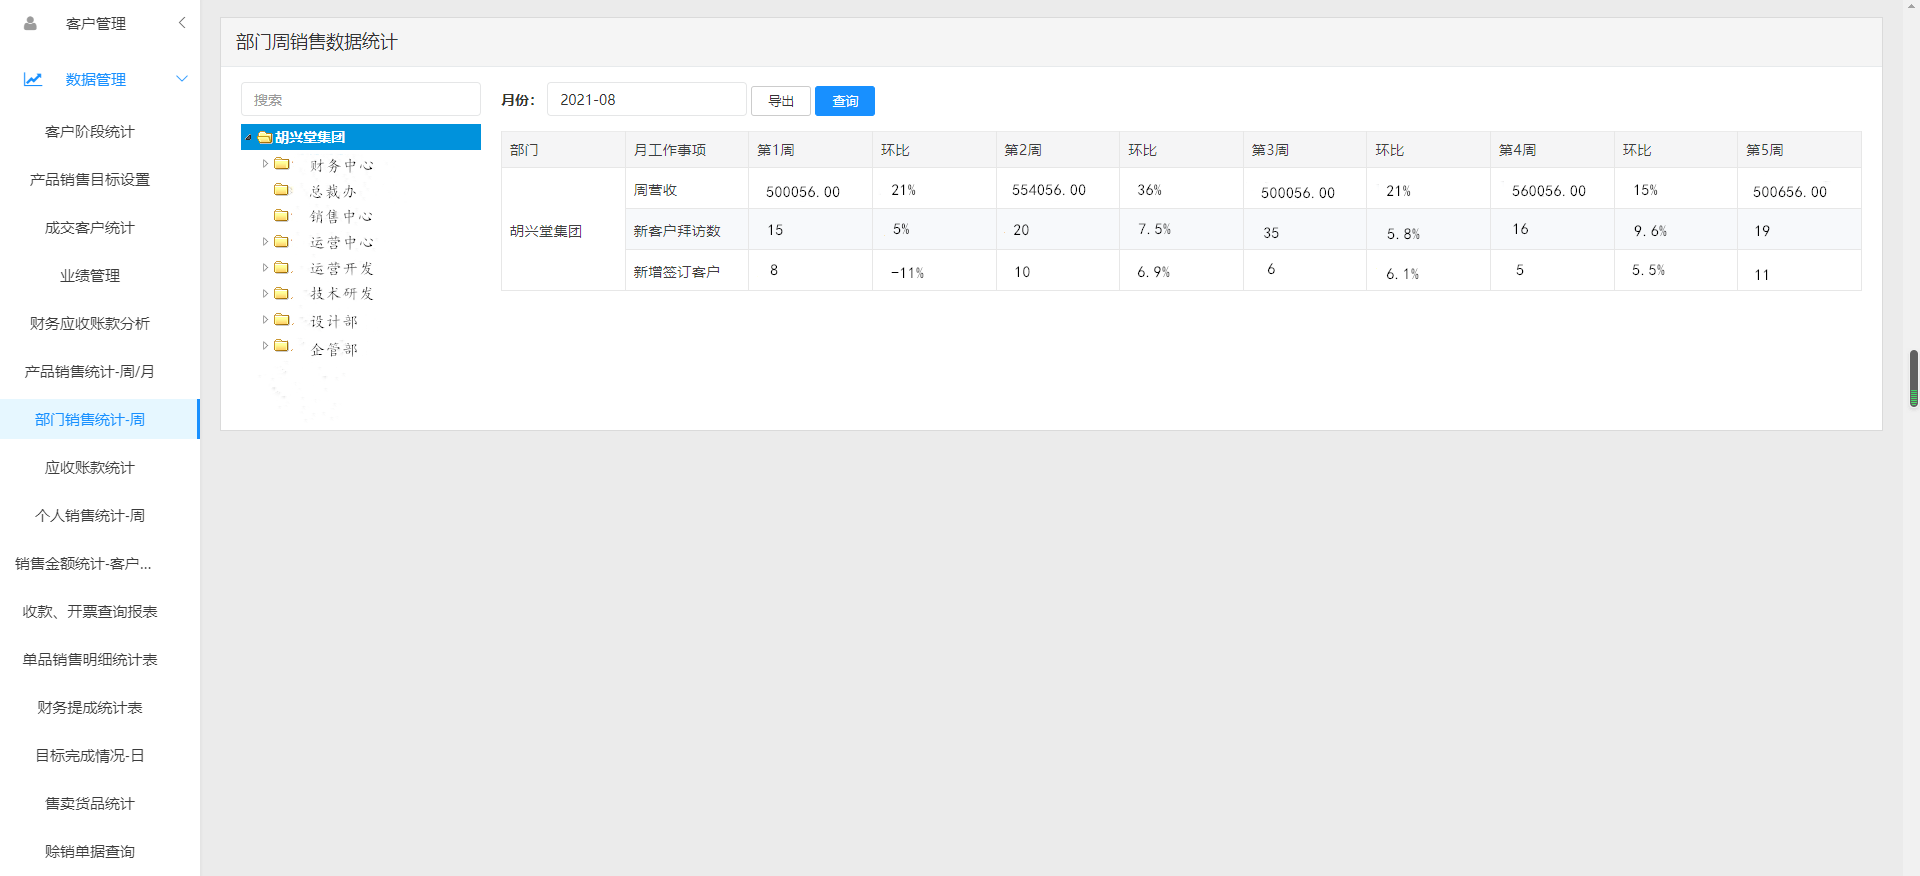Screen dimensions: 1920x876
Task: Click the page vertical scrollbar thumb
Action: [x=1914, y=378]
